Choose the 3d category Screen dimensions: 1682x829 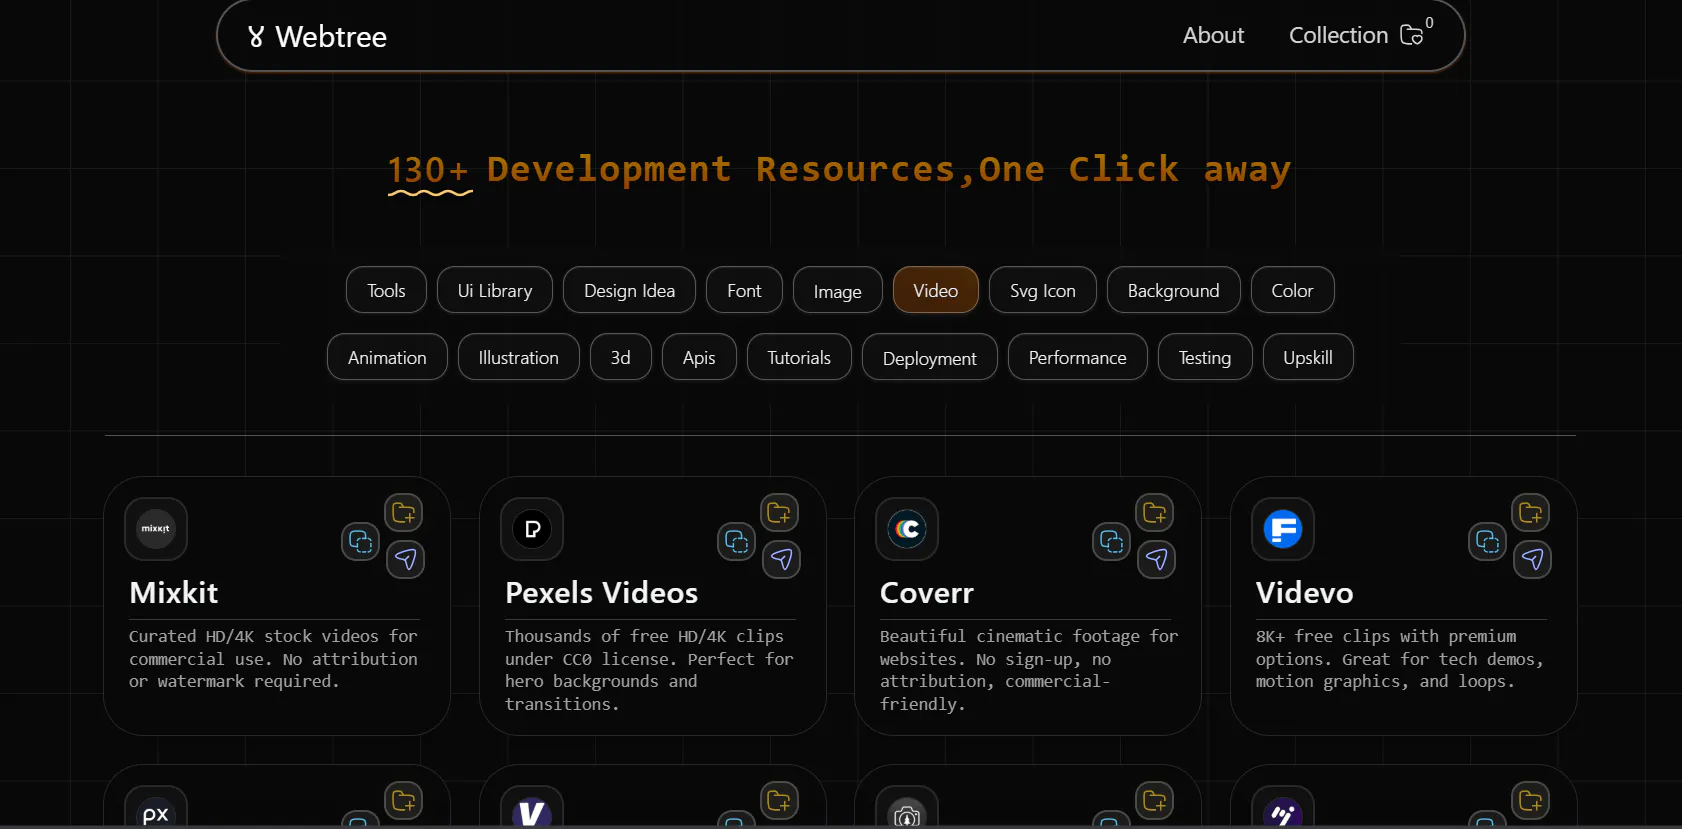[621, 357]
